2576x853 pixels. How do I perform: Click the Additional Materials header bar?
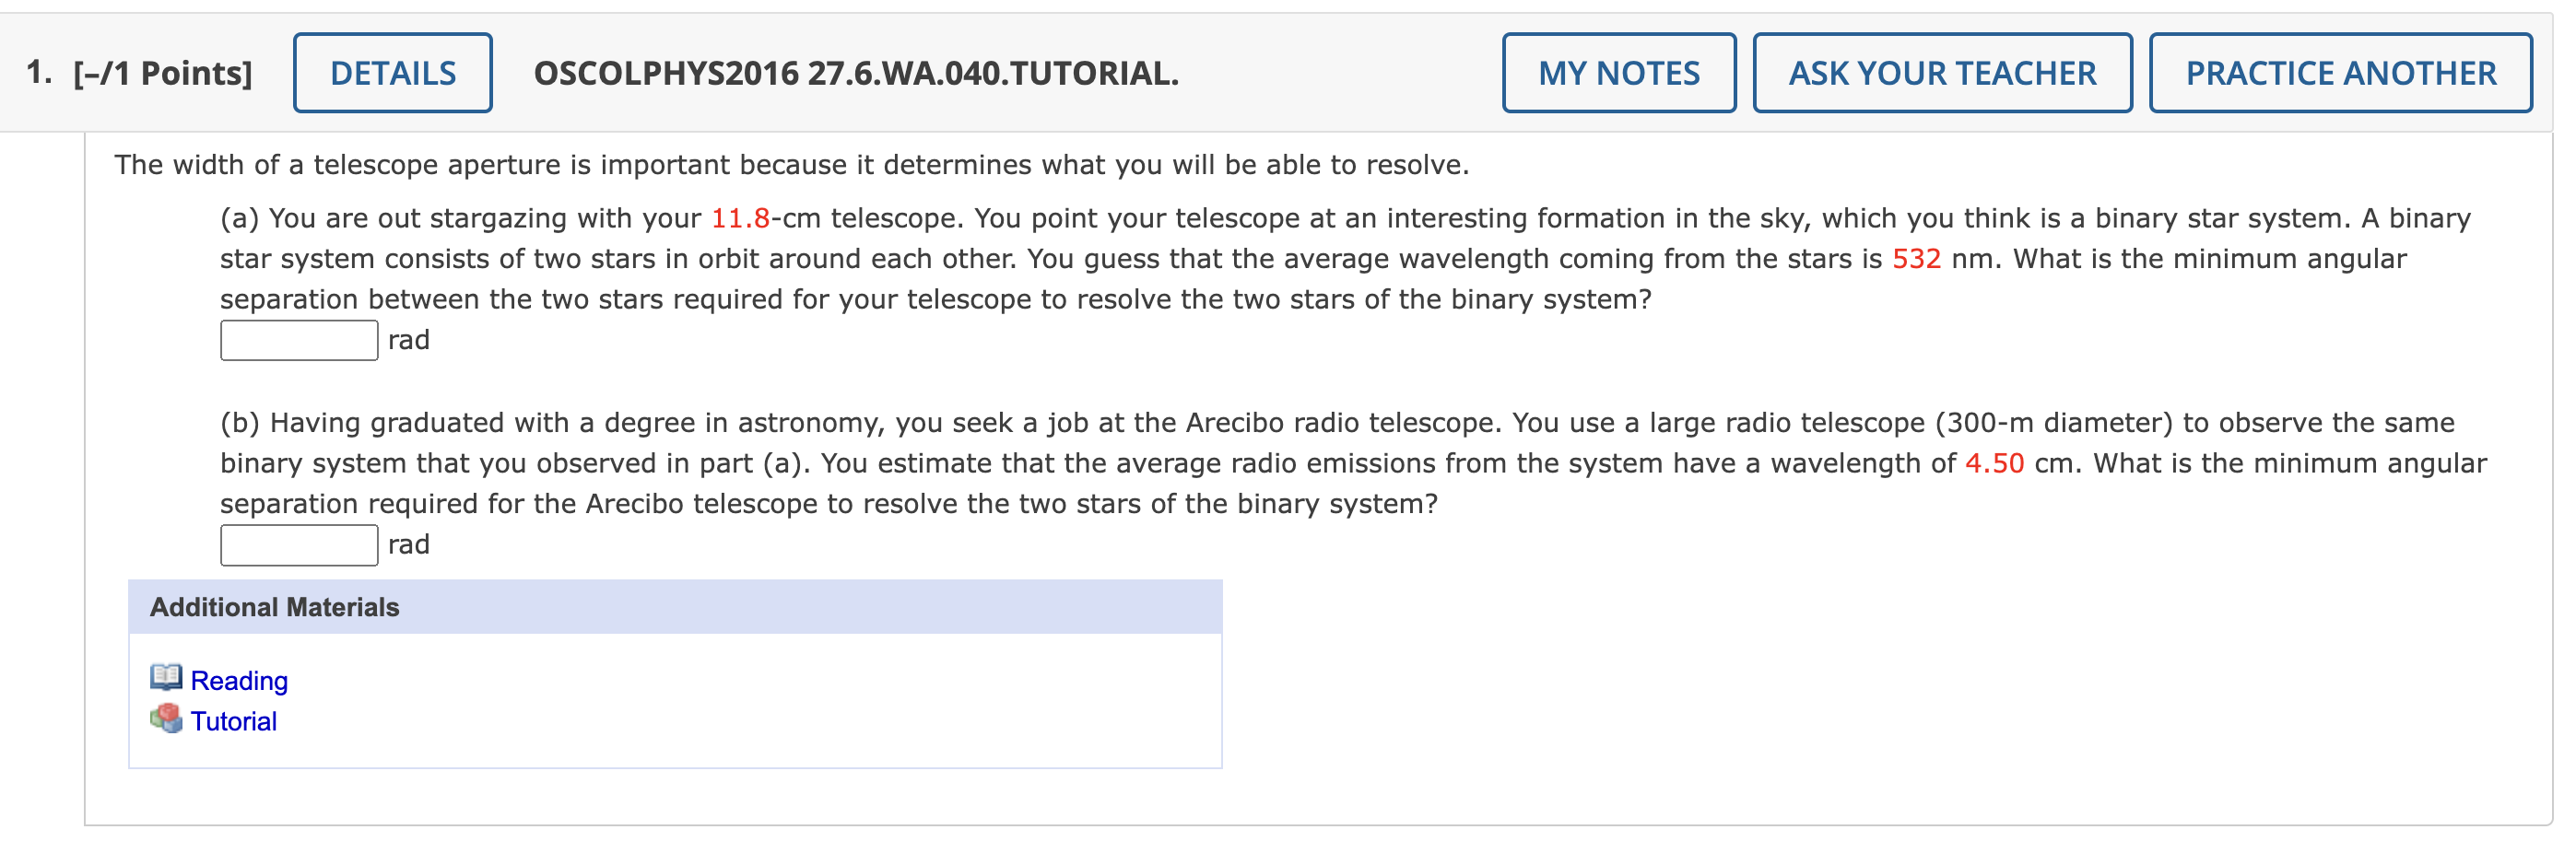[274, 605]
